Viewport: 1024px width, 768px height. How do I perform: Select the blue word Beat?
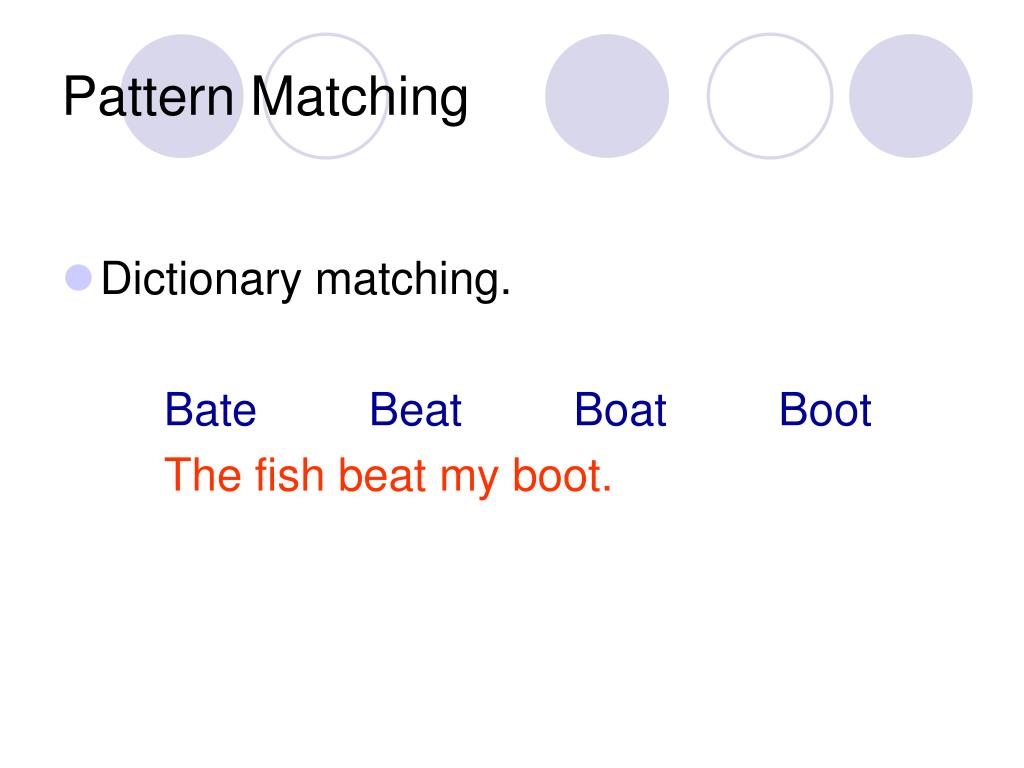(415, 409)
